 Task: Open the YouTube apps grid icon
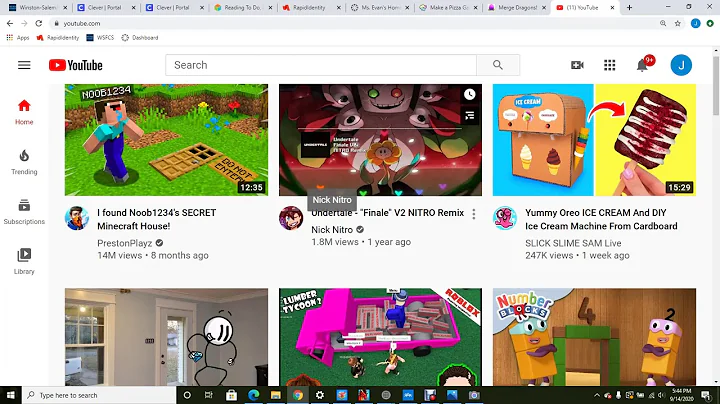[x=609, y=65]
